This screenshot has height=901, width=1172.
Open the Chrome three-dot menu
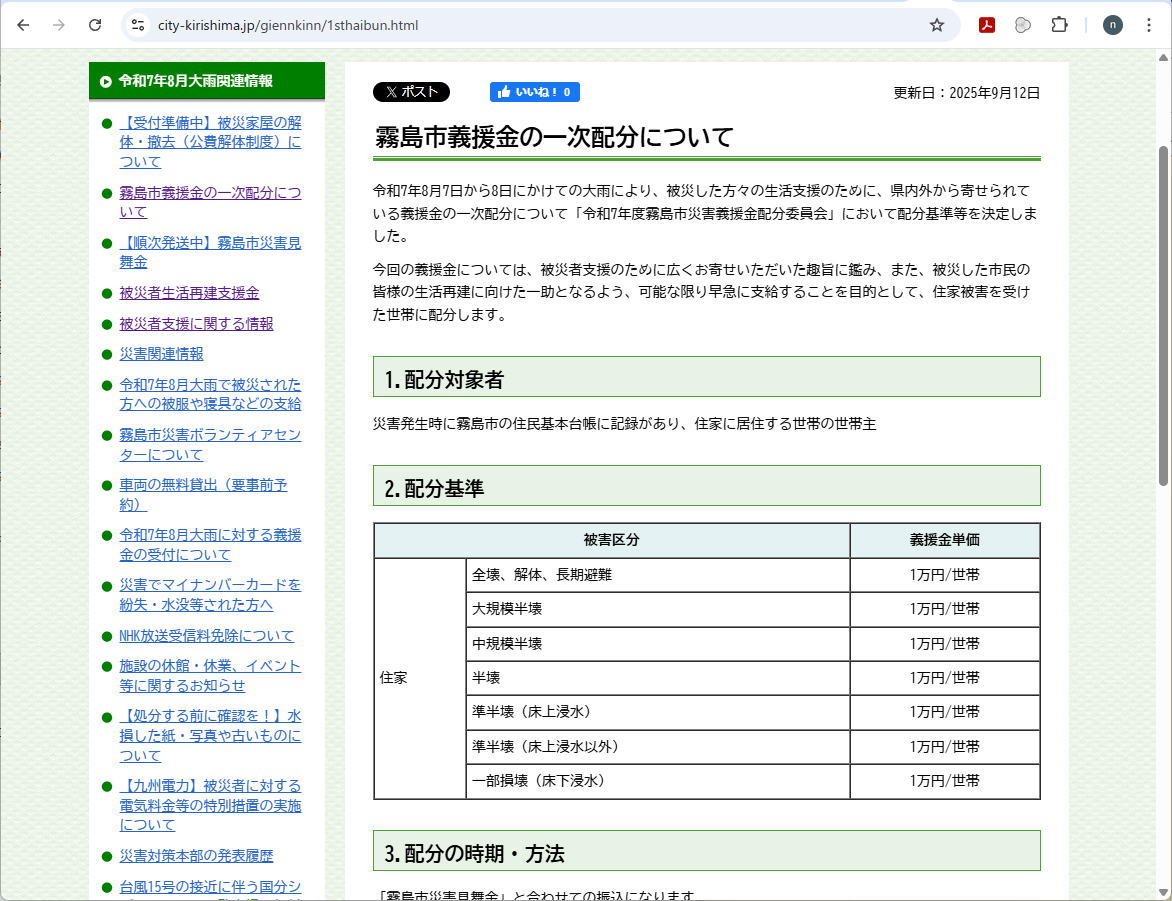(1148, 25)
